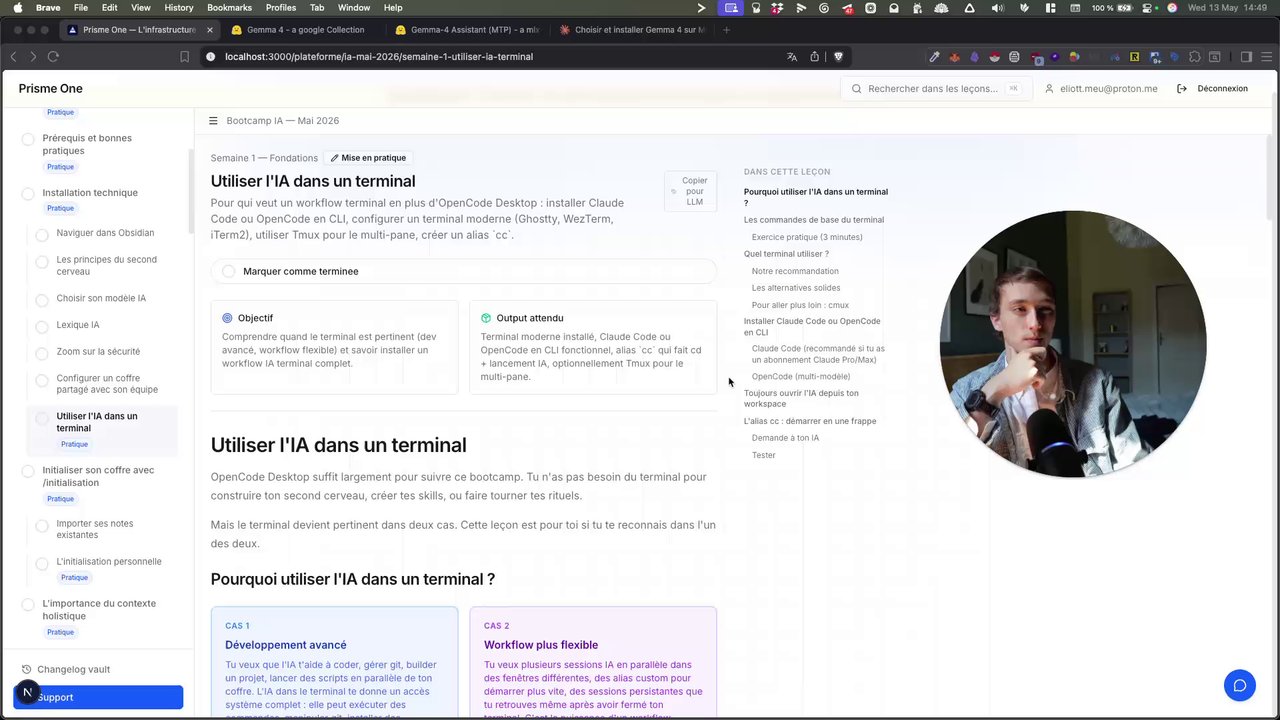Jump to Pour aller plus loin : cmux
1280x720 pixels.
pyautogui.click(x=800, y=305)
